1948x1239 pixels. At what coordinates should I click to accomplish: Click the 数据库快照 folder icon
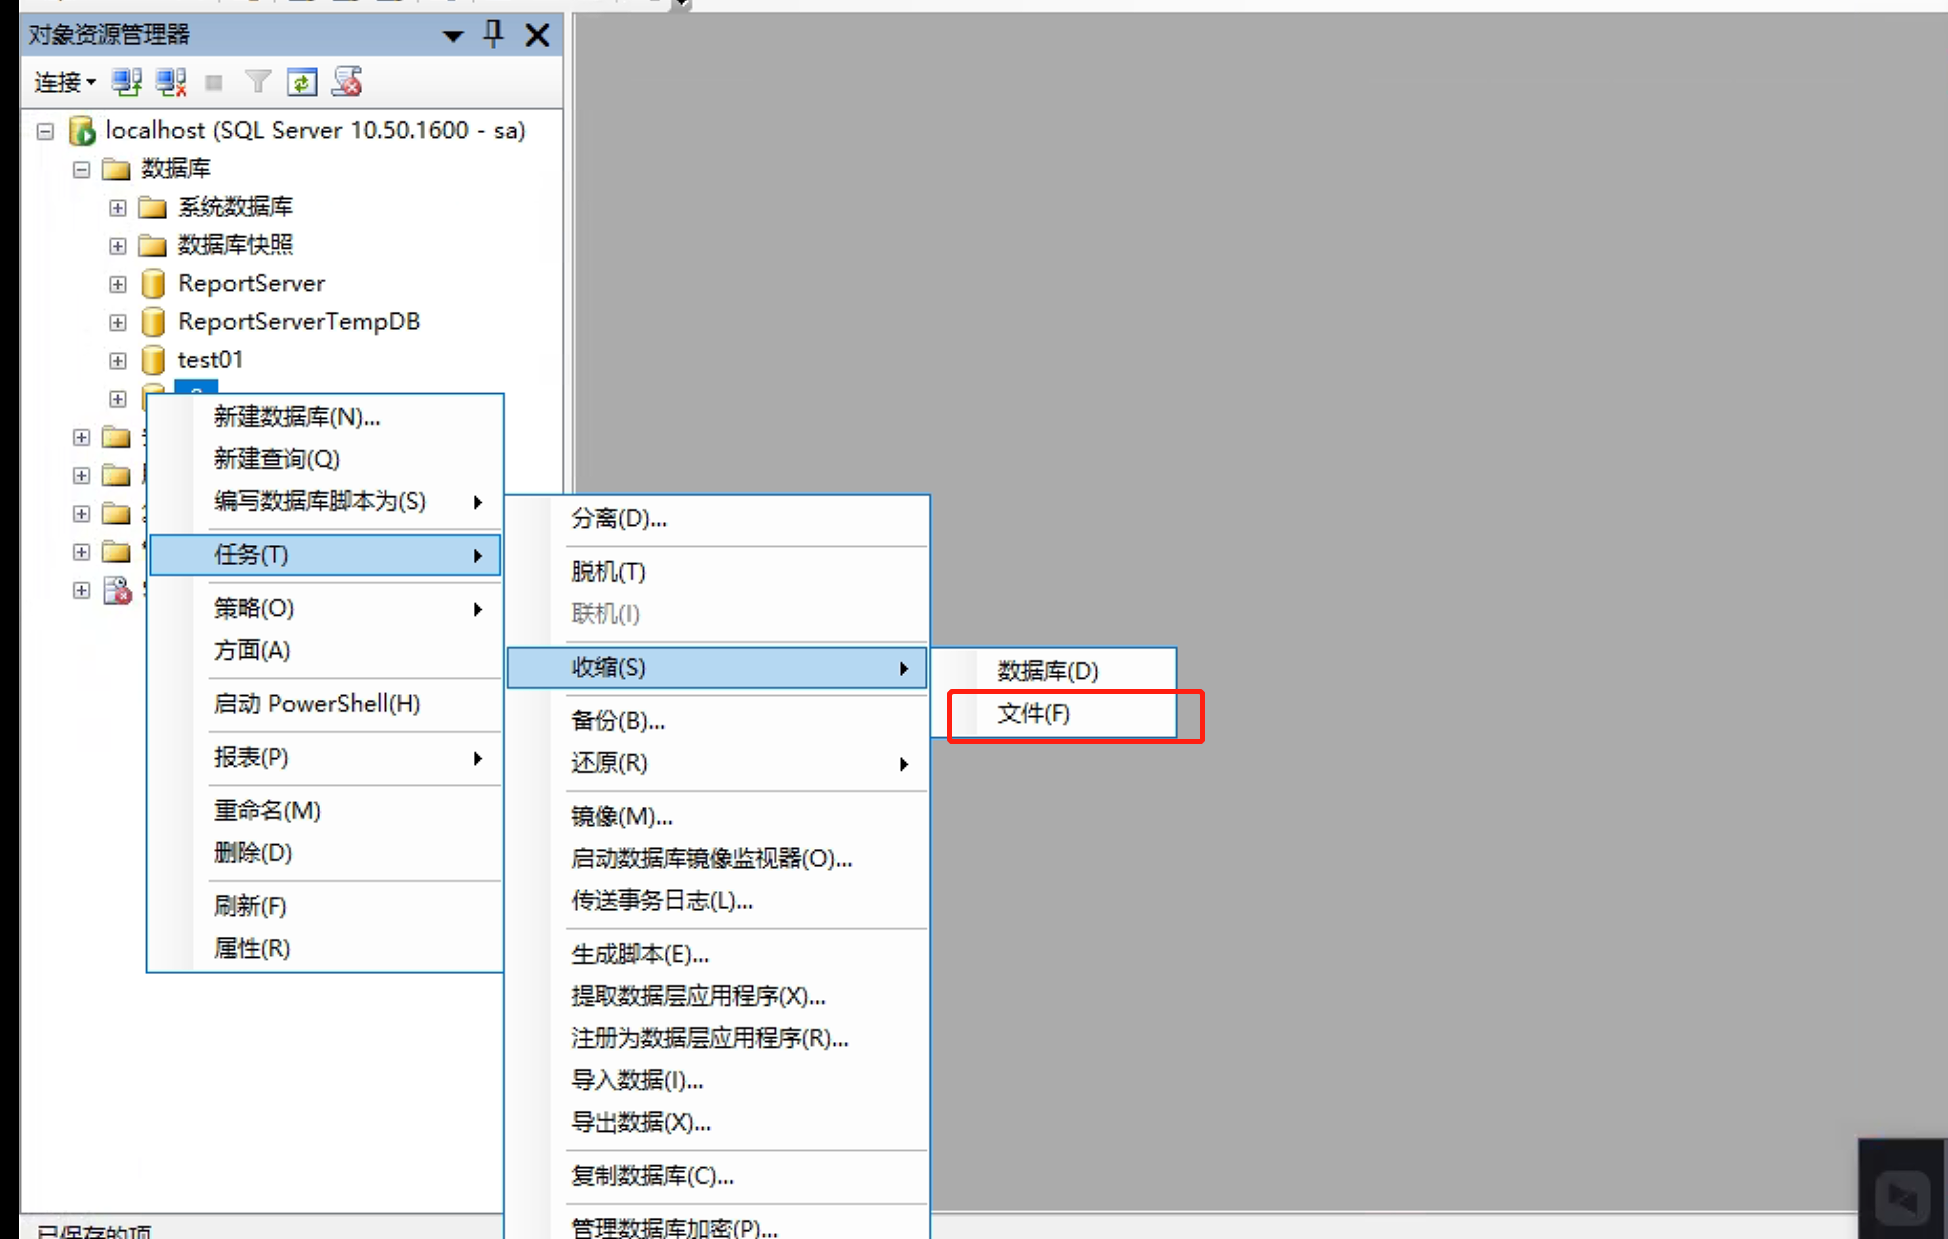click(152, 245)
